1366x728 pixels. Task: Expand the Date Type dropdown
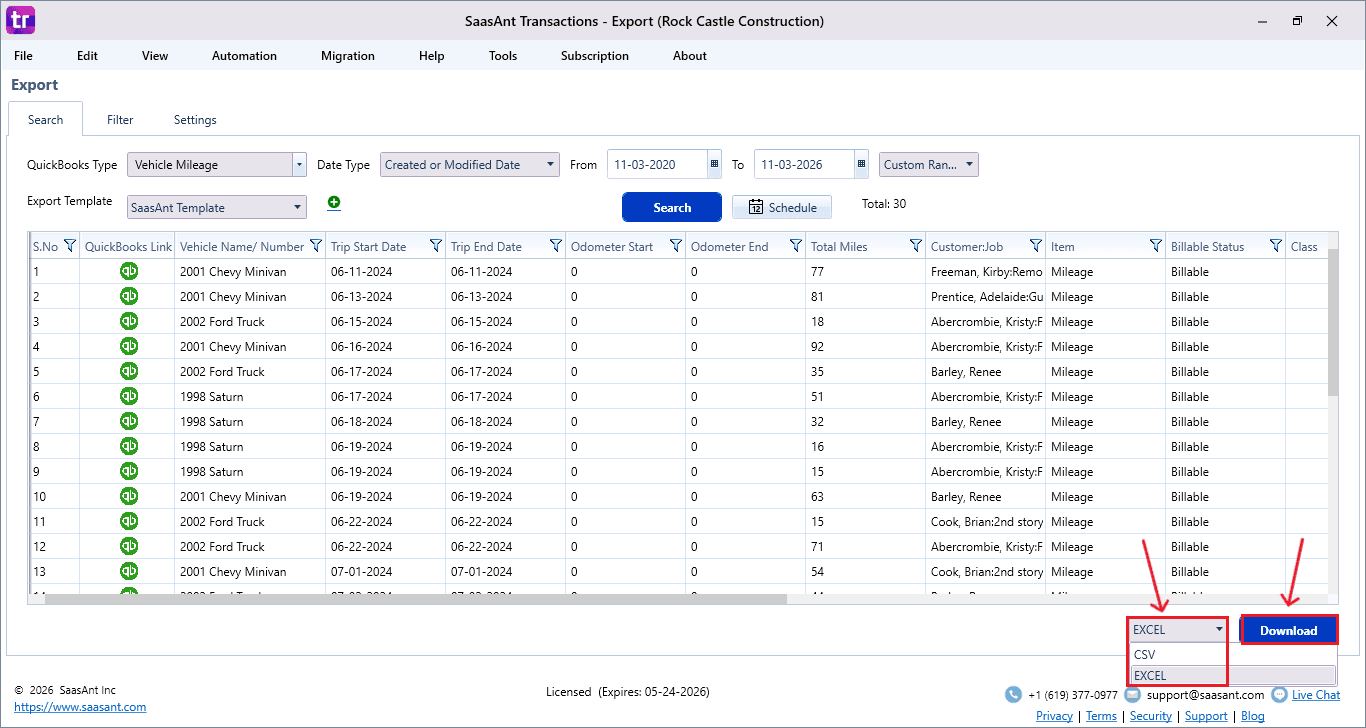coord(551,165)
